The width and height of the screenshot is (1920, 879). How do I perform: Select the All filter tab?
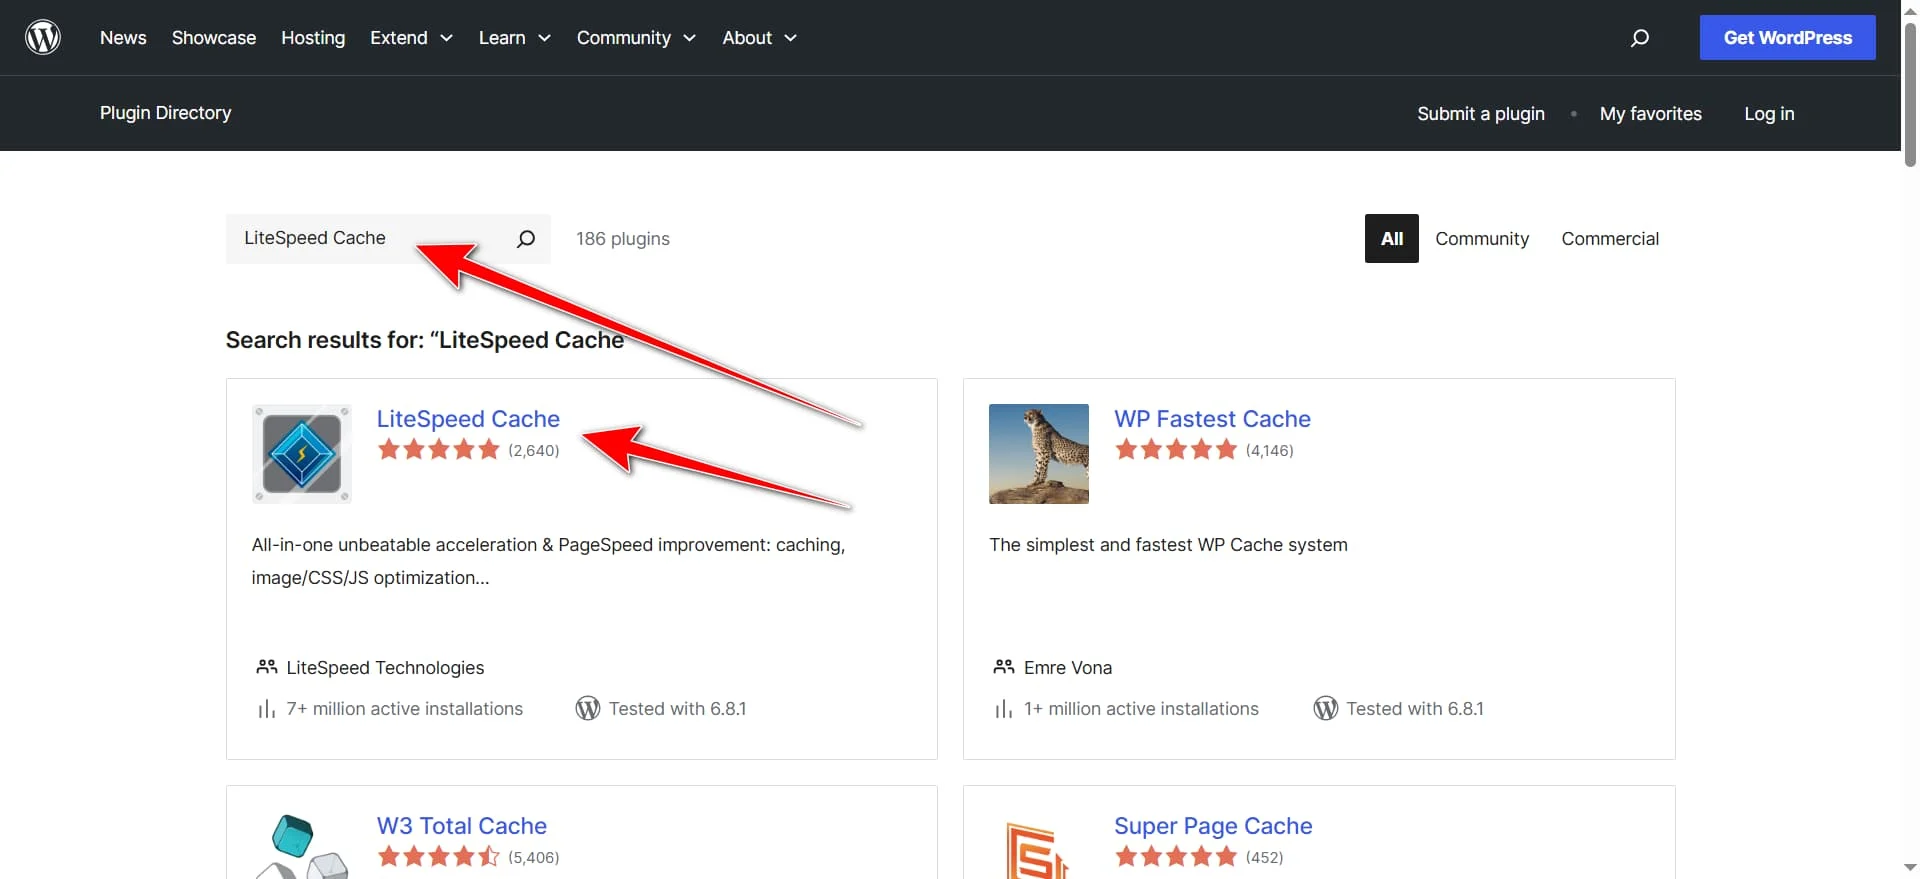[x=1392, y=239]
